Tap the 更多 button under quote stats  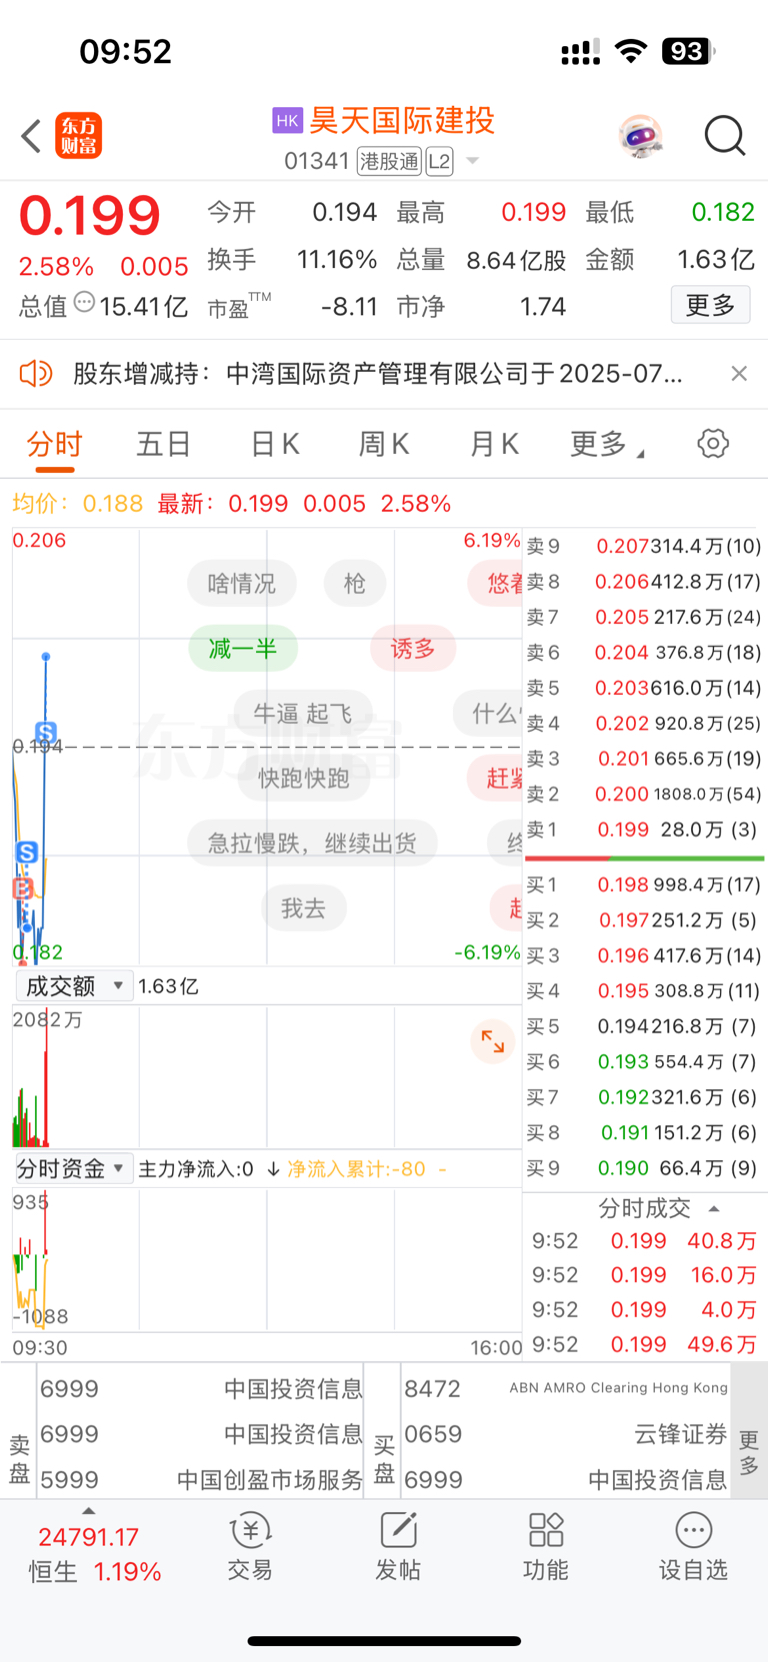[x=710, y=305]
